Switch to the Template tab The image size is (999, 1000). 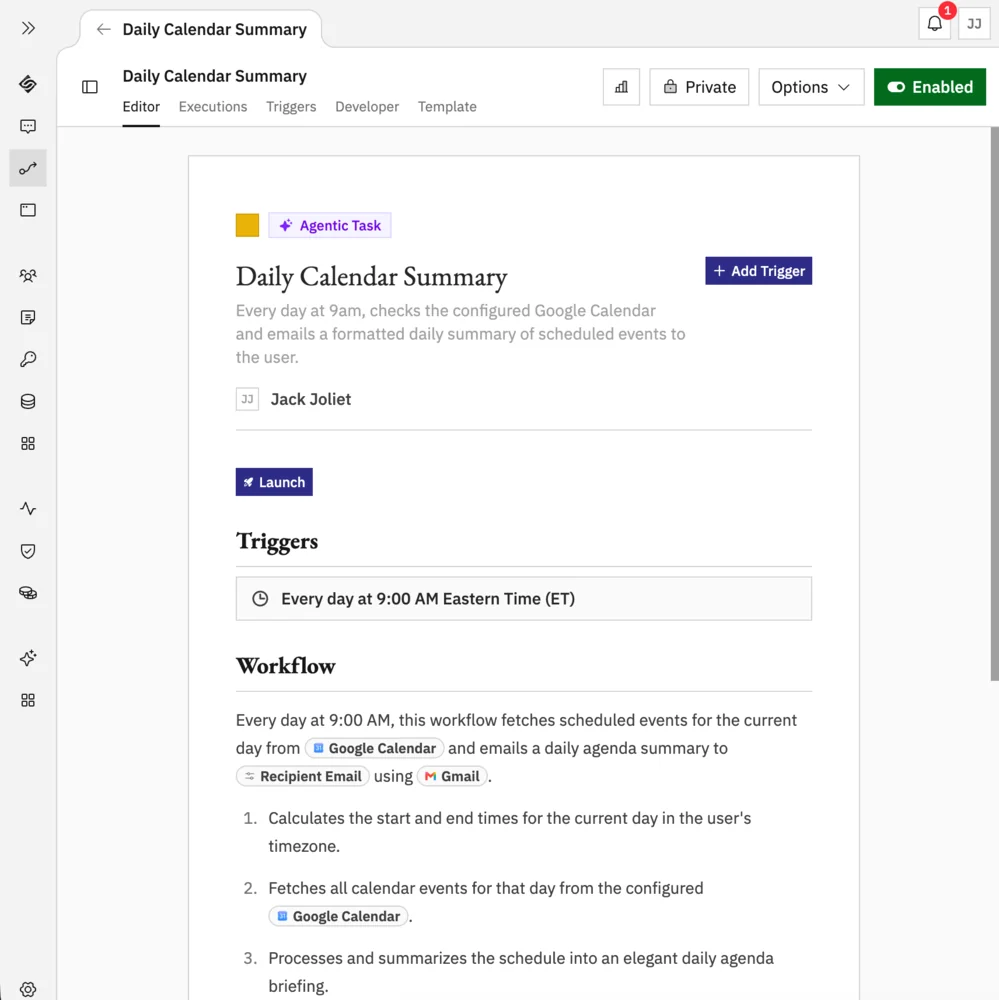[x=447, y=107]
